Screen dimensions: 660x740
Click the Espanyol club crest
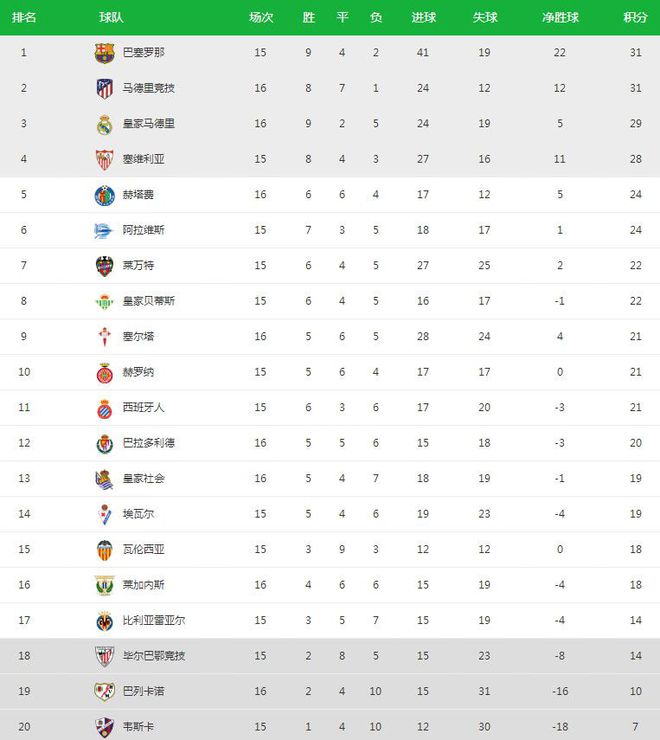(x=104, y=408)
